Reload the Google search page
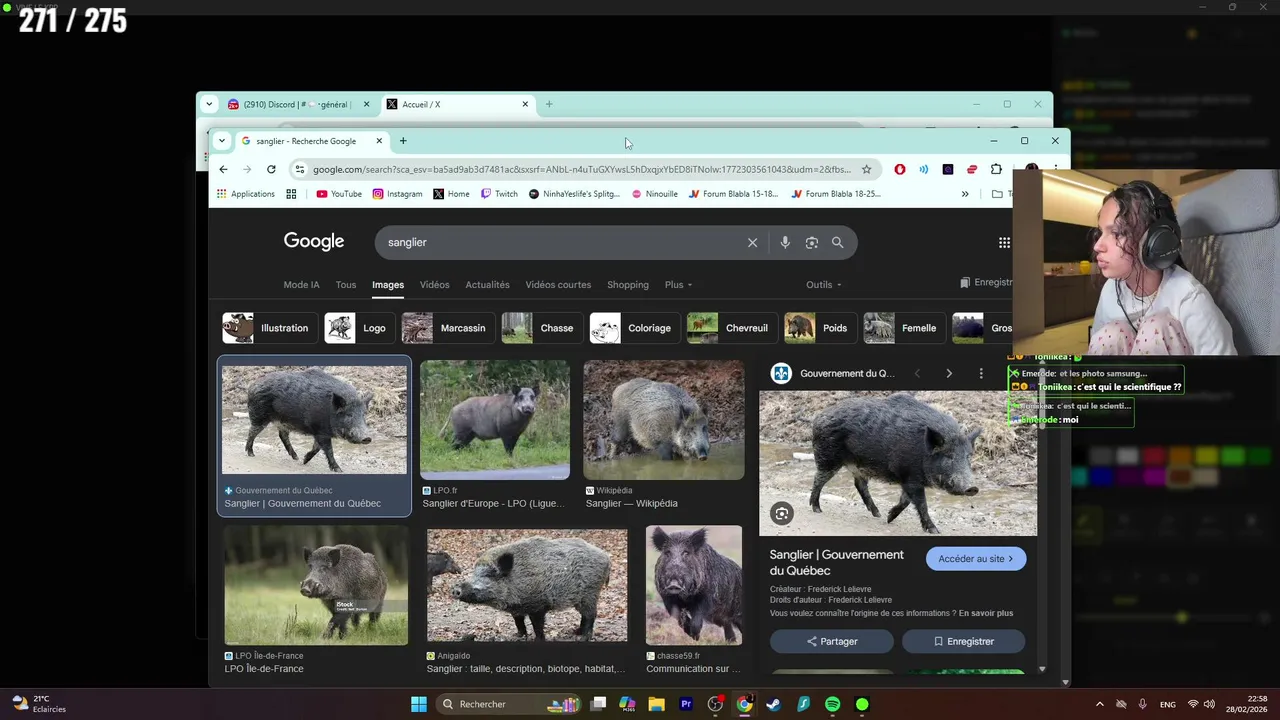The width and height of the screenshot is (1280, 720). [271, 169]
